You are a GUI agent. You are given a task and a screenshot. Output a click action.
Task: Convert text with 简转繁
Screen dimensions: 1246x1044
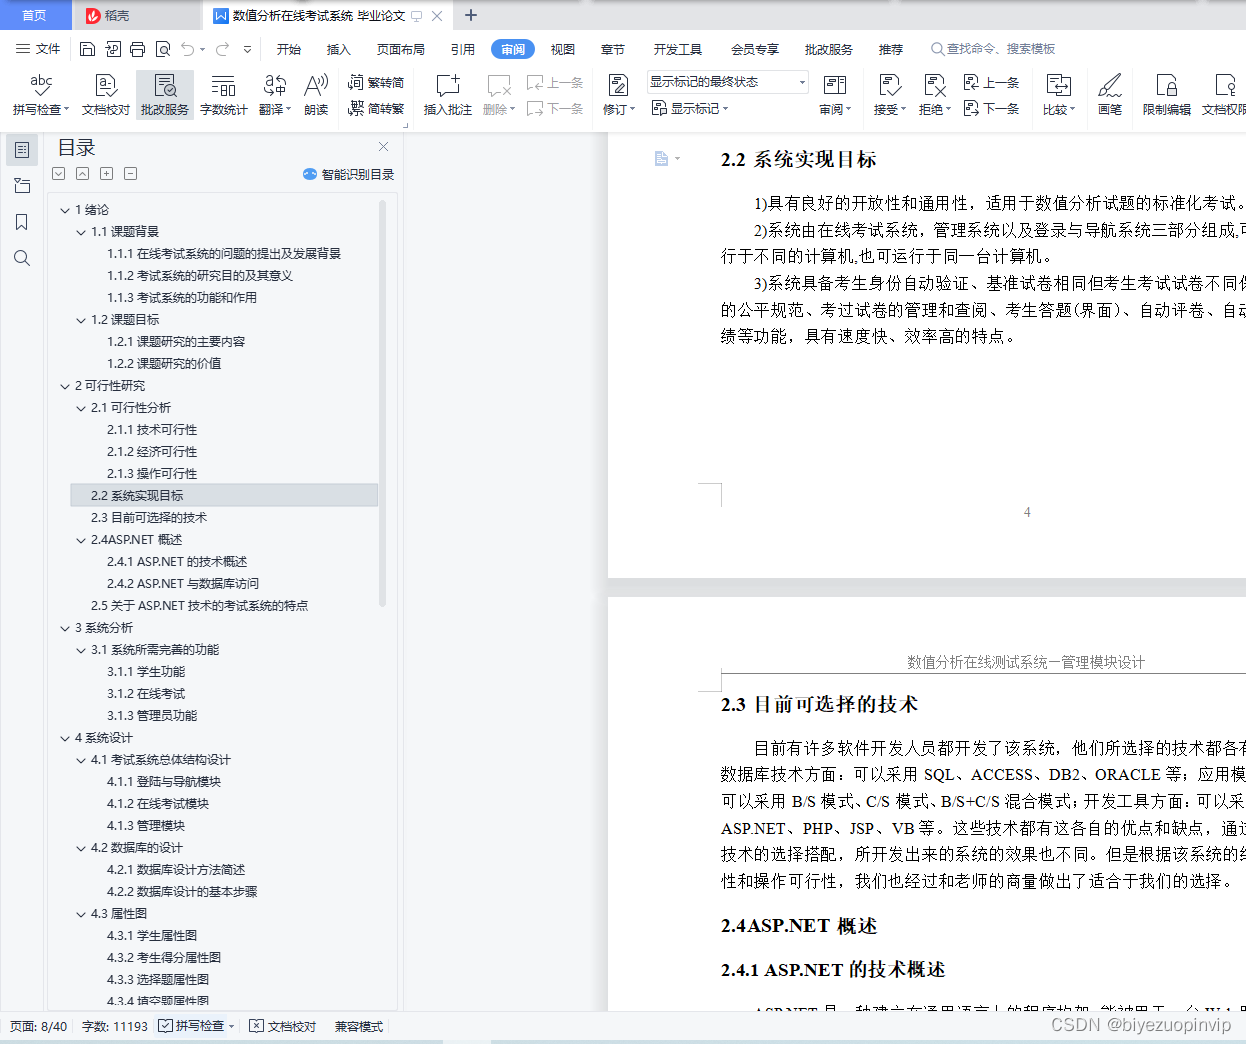(376, 108)
